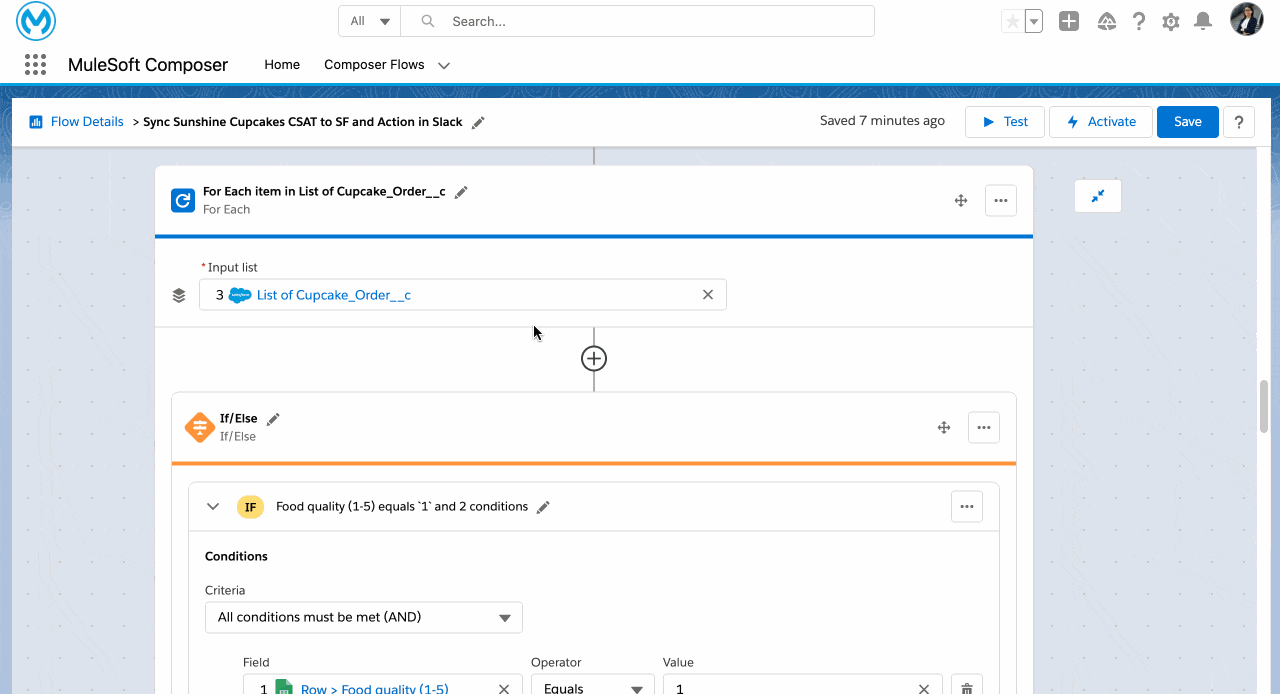Image resolution: width=1280 pixels, height=694 pixels.
Task: Click the yellow IF badge
Action: 251,507
